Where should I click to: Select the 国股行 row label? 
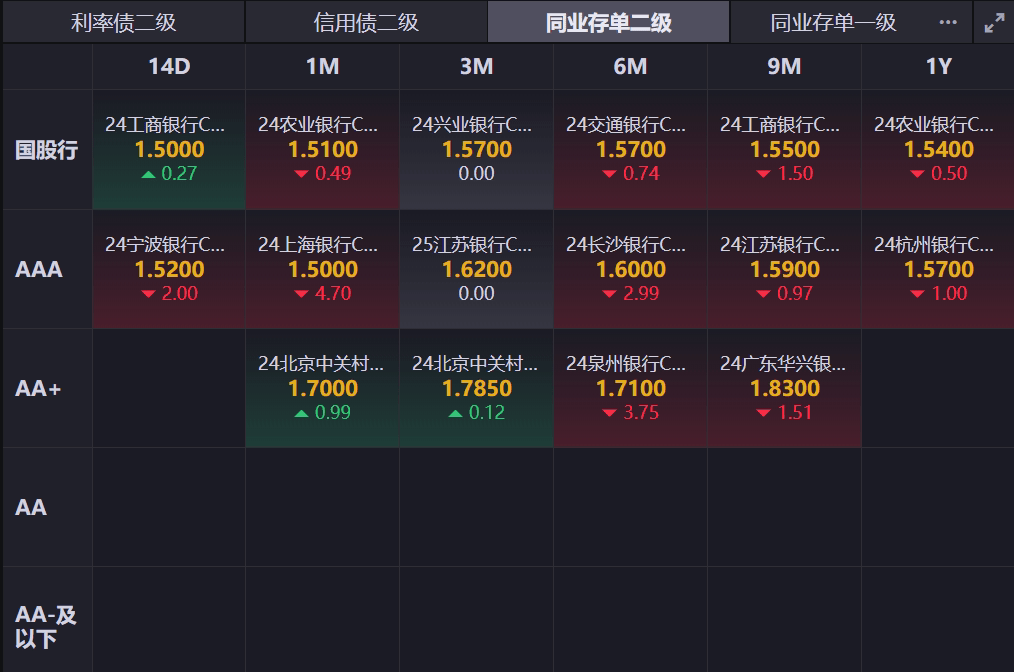46,150
